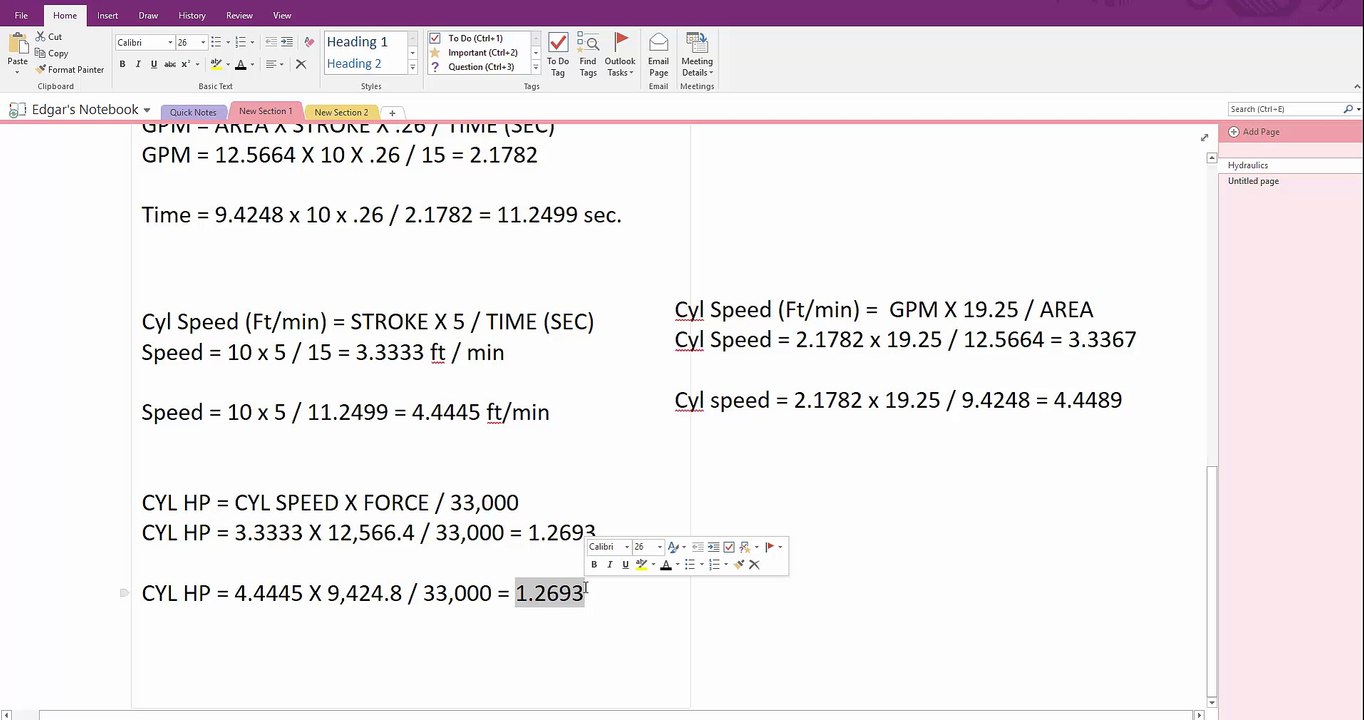This screenshot has height=720, width=1364.
Task: Click the delete X in mini toolbar
Action: tap(754, 565)
